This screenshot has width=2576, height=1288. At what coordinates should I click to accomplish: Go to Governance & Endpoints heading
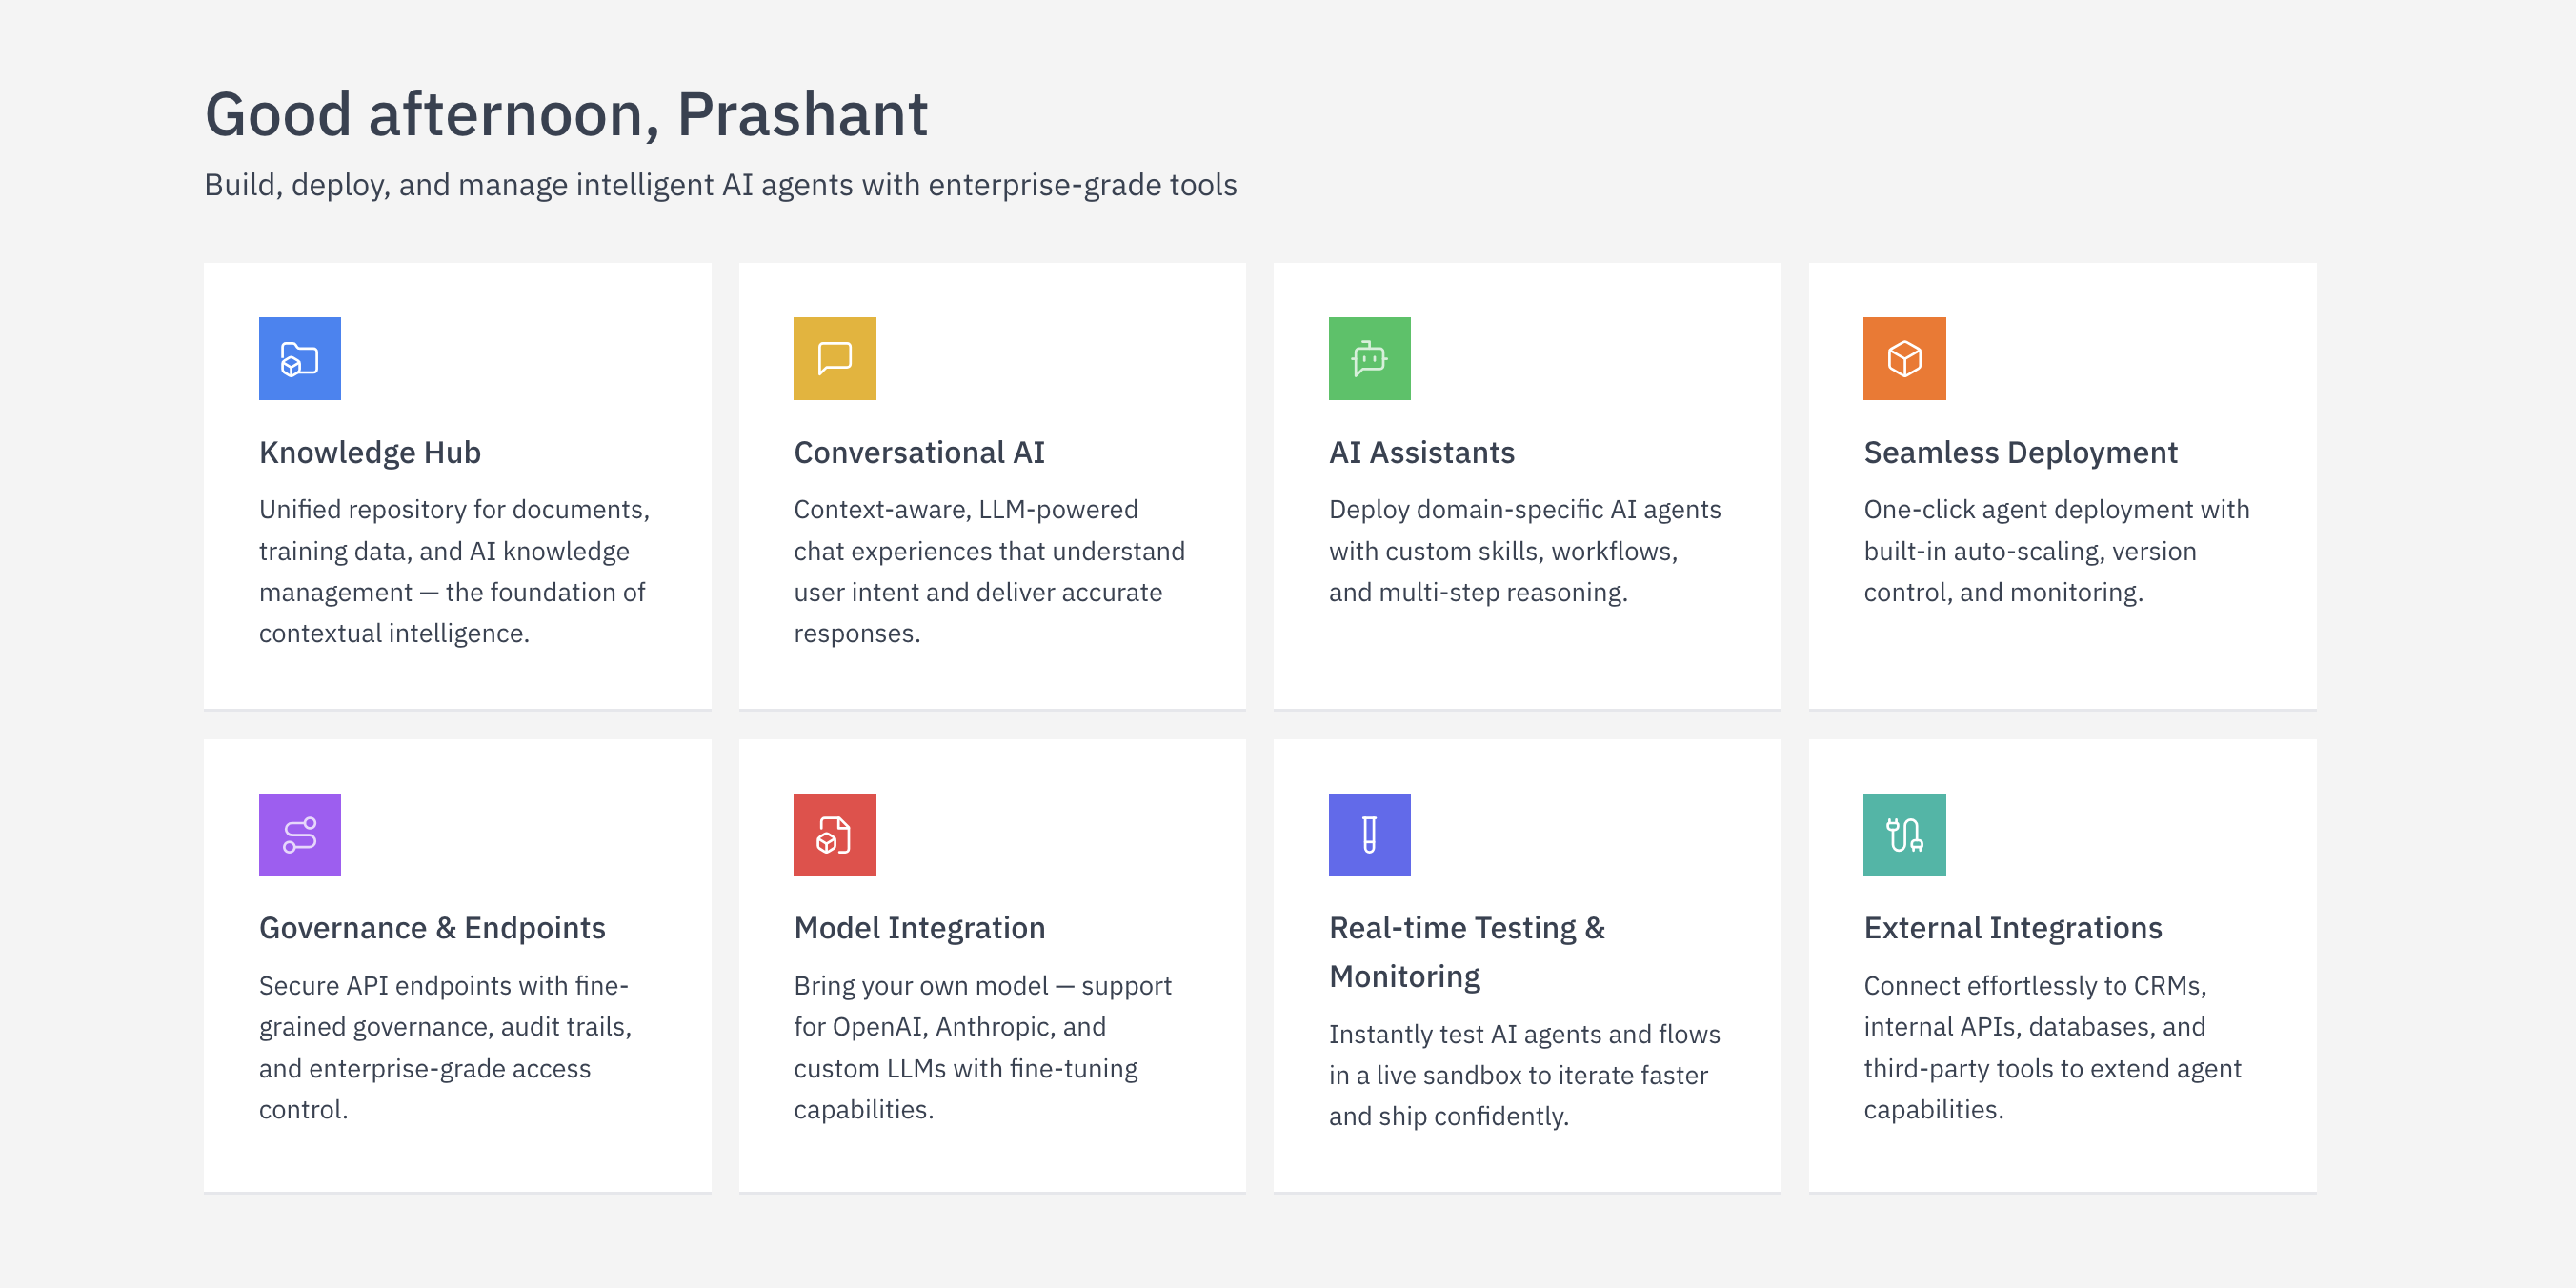[432, 927]
